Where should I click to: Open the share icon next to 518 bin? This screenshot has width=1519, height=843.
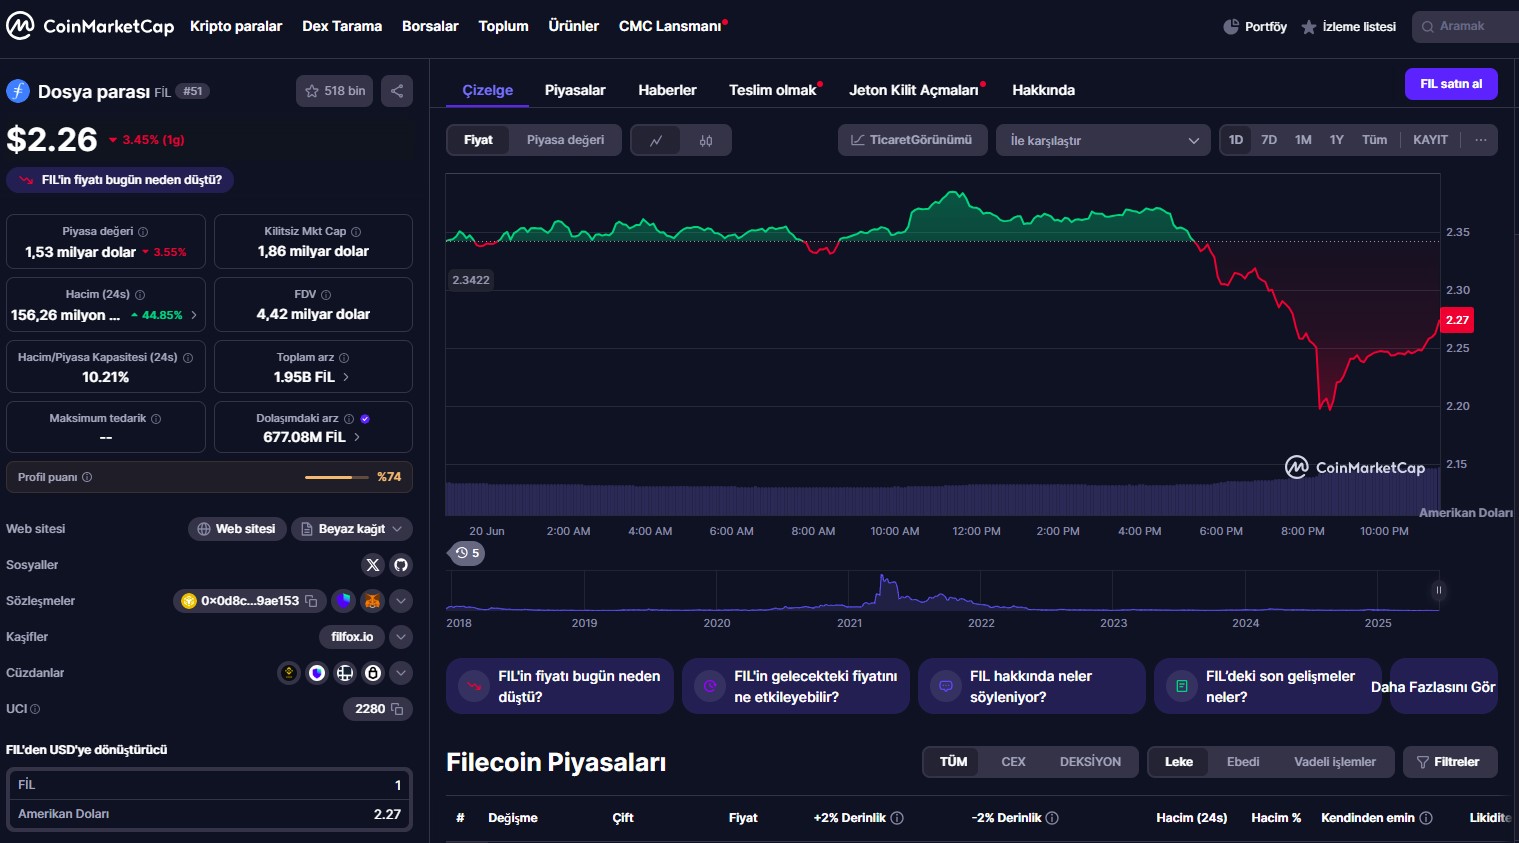pyautogui.click(x=397, y=91)
